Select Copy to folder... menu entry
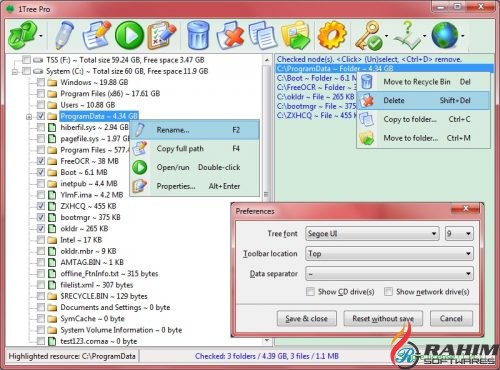 coord(423,119)
